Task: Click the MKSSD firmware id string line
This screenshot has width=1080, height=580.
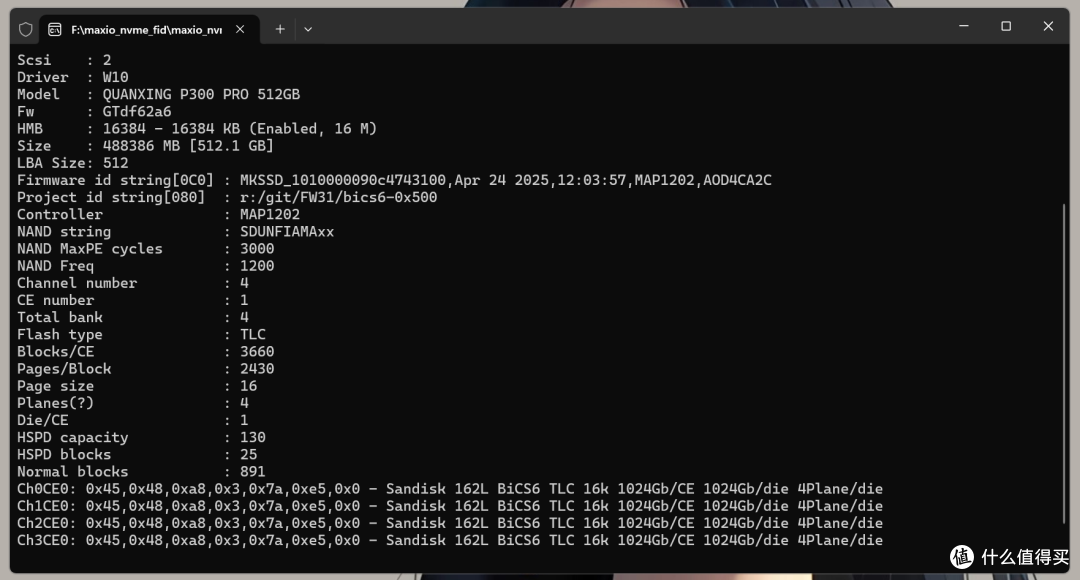Action: 394,180
